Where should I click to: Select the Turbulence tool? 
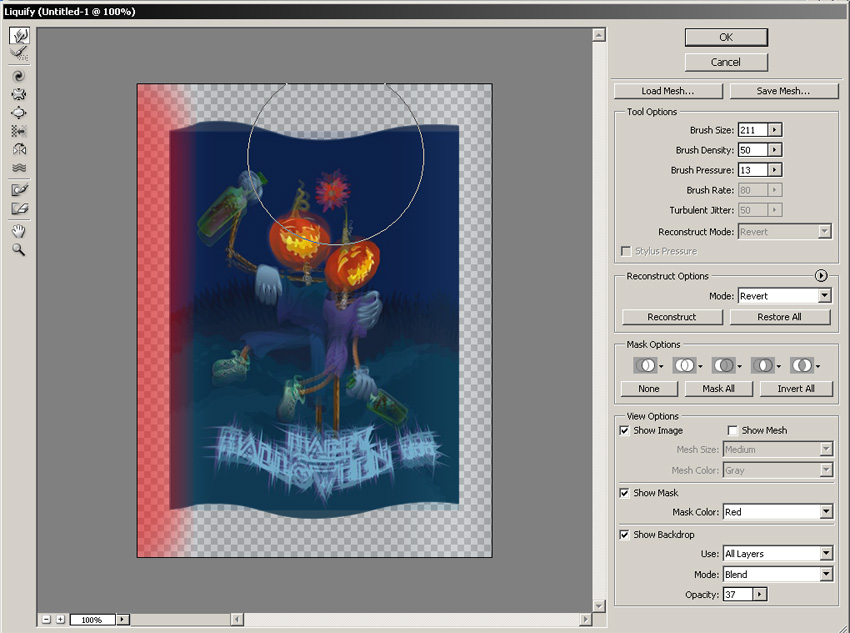click(x=19, y=168)
